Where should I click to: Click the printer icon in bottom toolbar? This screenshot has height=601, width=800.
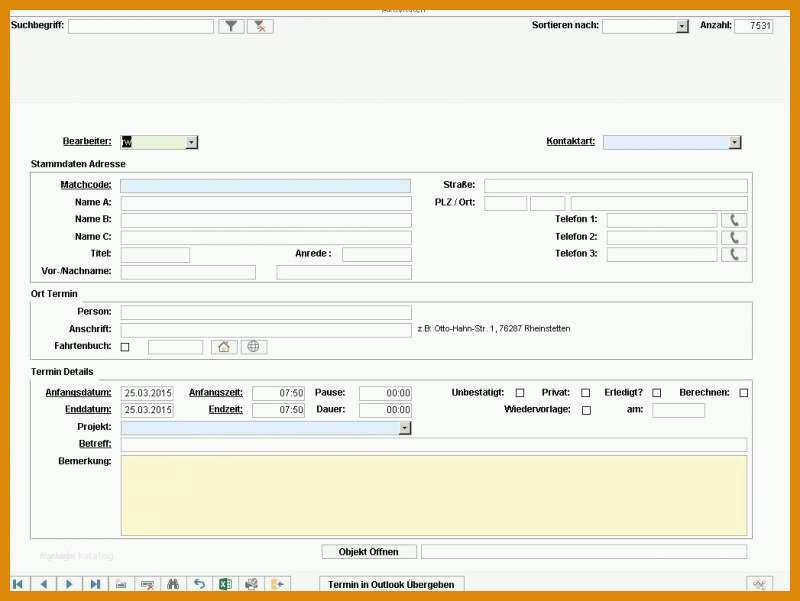pos(252,584)
